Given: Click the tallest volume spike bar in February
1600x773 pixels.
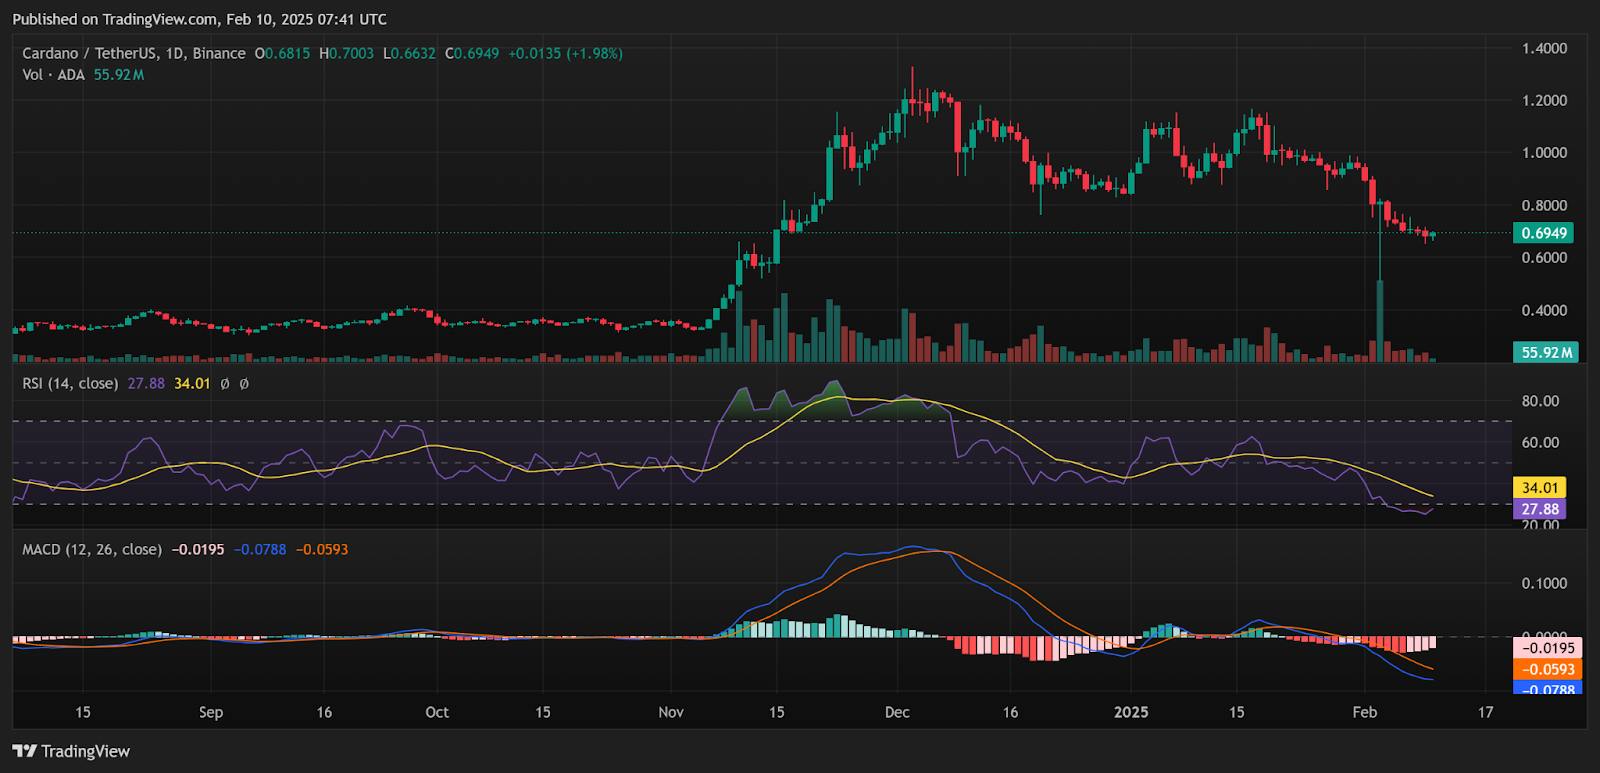Looking at the screenshot, I should (1380, 320).
